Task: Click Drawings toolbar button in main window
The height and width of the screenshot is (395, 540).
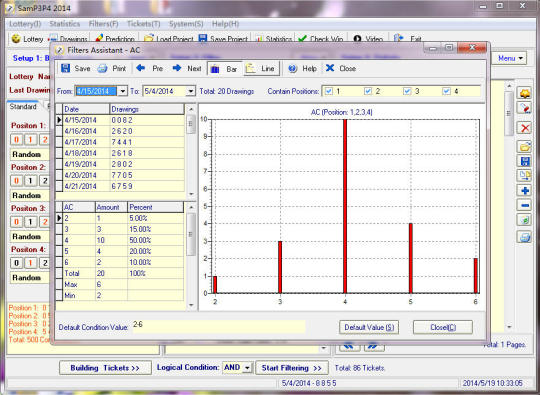Action: point(68,39)
